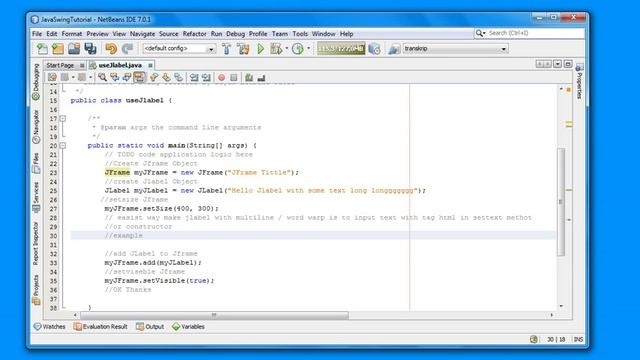Click Find Next Occurrence icon

coord(127,77)
